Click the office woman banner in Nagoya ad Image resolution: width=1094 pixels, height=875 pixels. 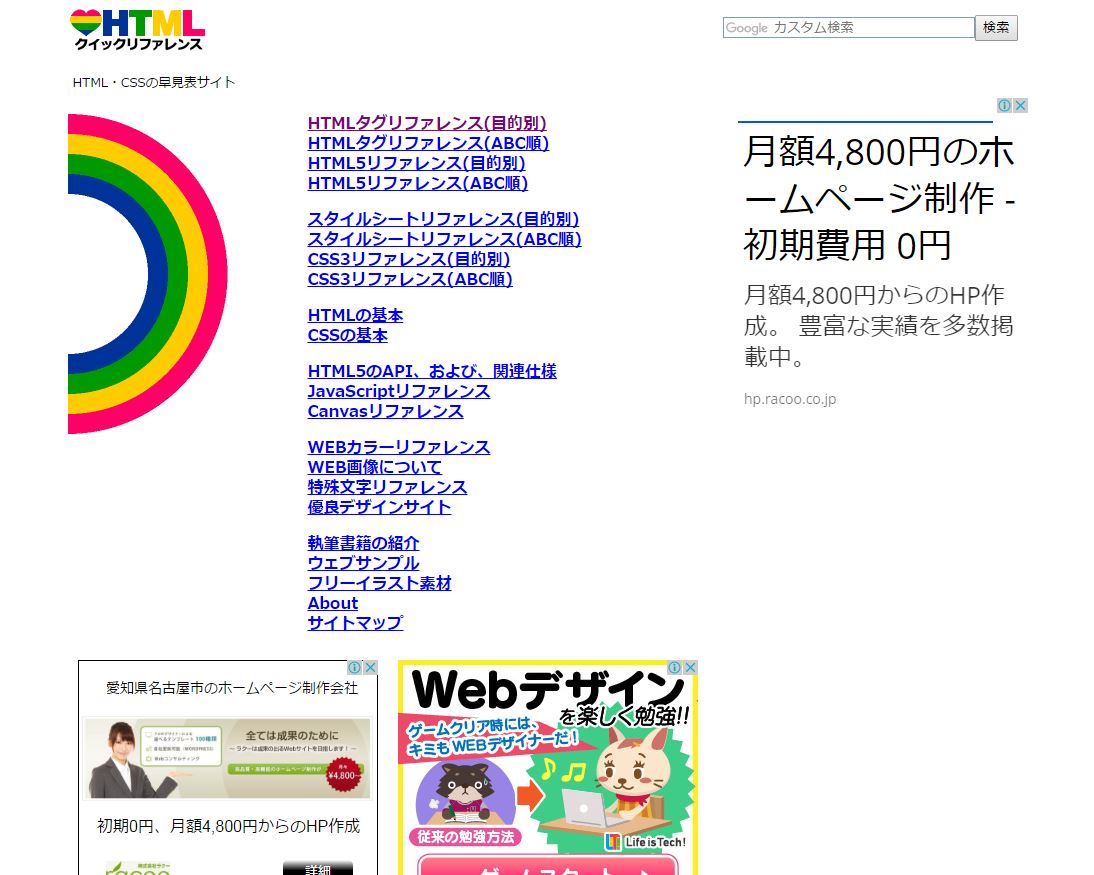point(227,758)
